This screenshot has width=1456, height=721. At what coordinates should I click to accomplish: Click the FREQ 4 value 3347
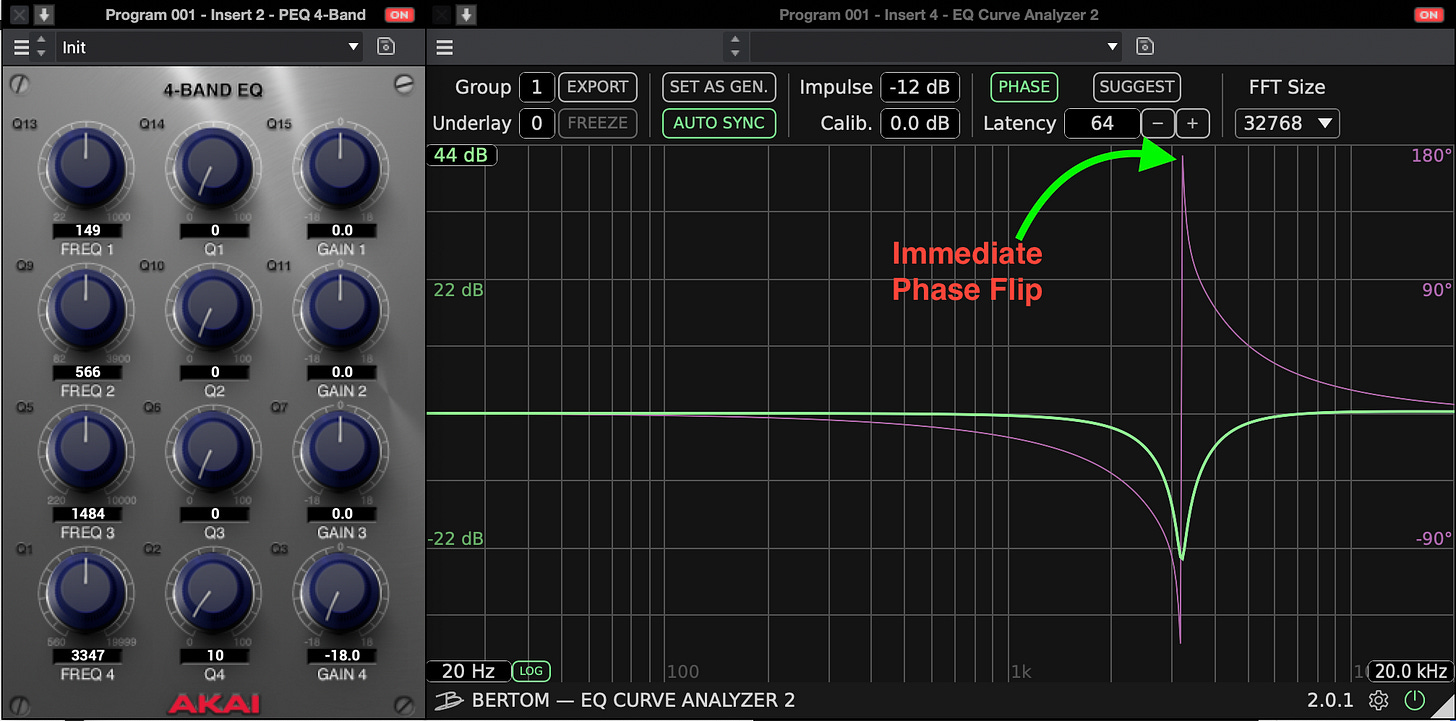pos(88,656)
